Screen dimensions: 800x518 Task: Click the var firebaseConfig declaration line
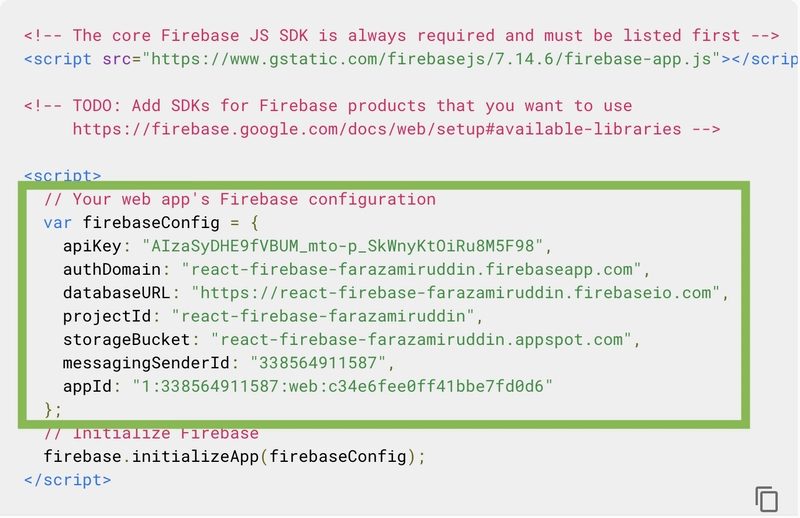tap(151, 223)
